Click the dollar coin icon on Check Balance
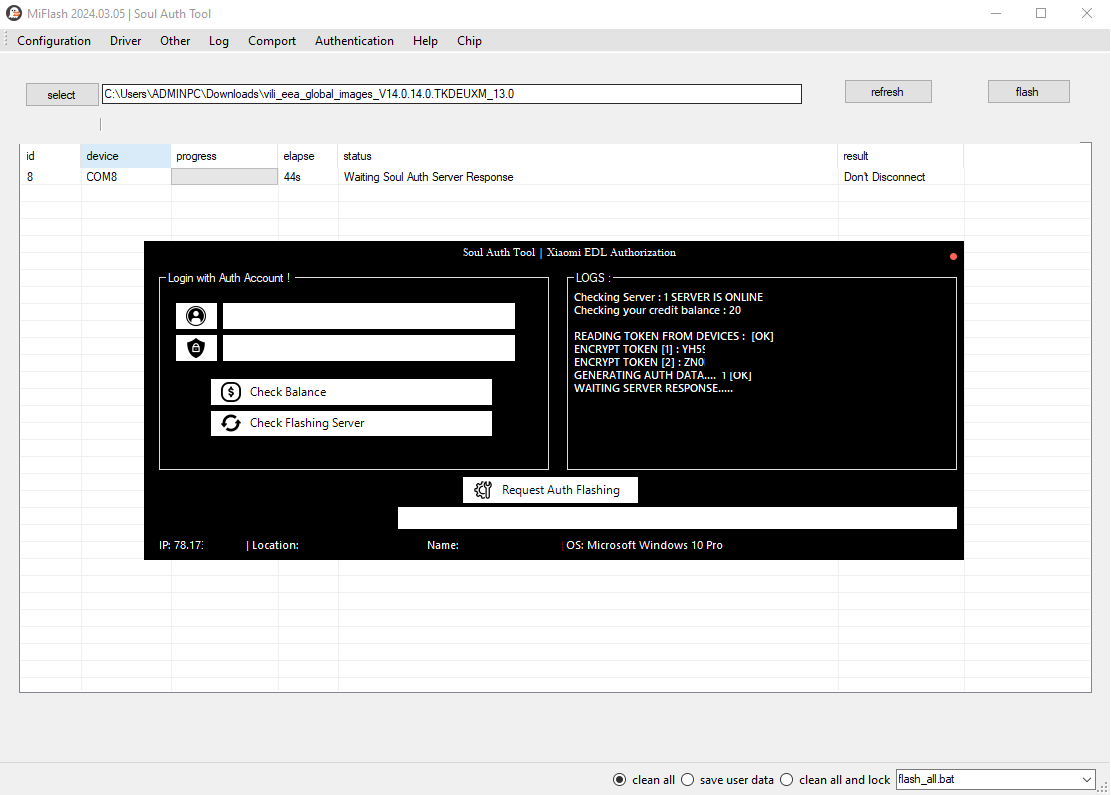 coord(231,392)
